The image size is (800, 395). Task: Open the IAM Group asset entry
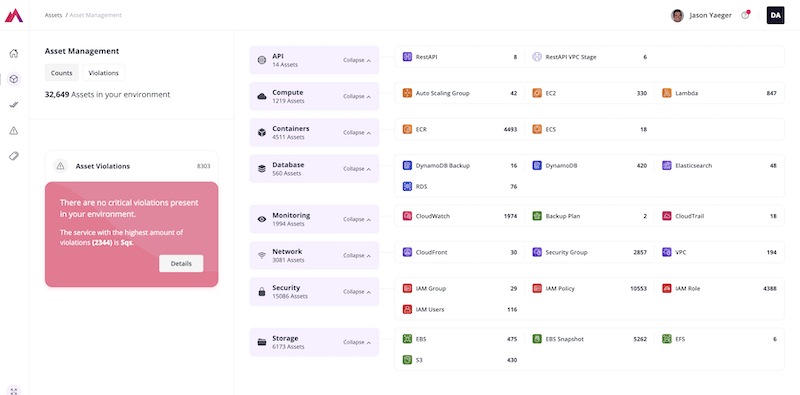(x=459, y=288)
